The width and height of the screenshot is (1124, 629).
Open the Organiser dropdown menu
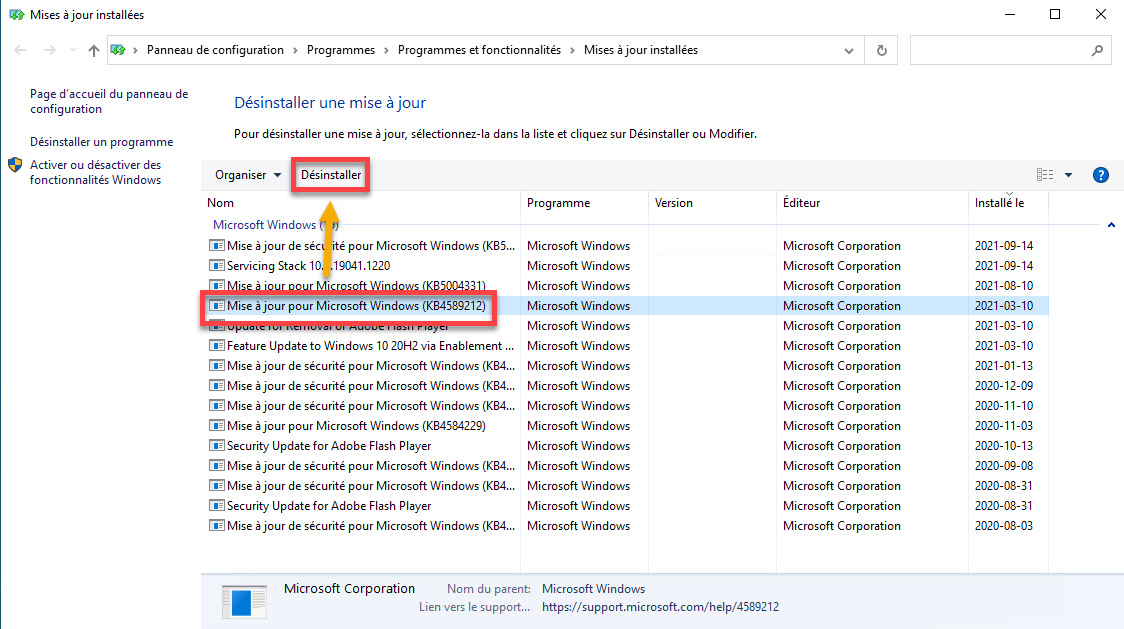tap(248, 175)
